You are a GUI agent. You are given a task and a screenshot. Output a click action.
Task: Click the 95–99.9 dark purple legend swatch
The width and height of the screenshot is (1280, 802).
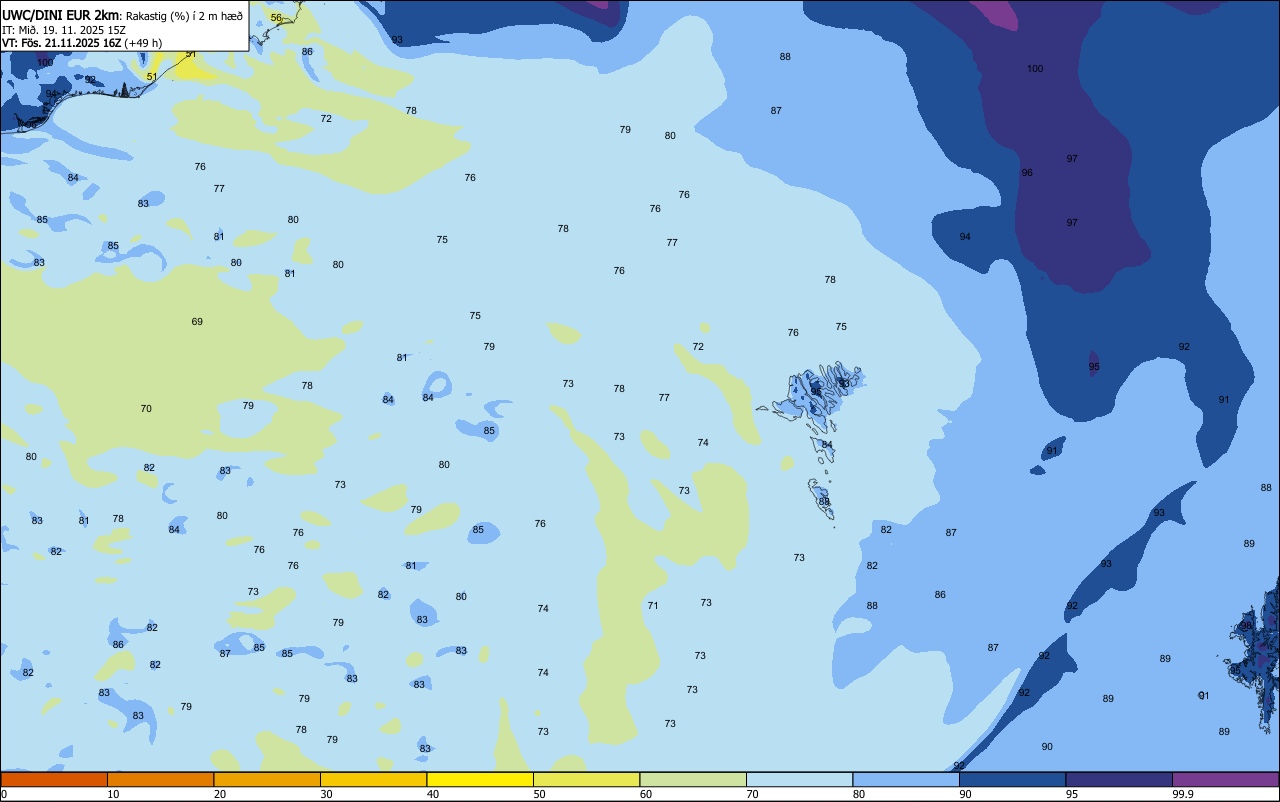coord(1119,779)
